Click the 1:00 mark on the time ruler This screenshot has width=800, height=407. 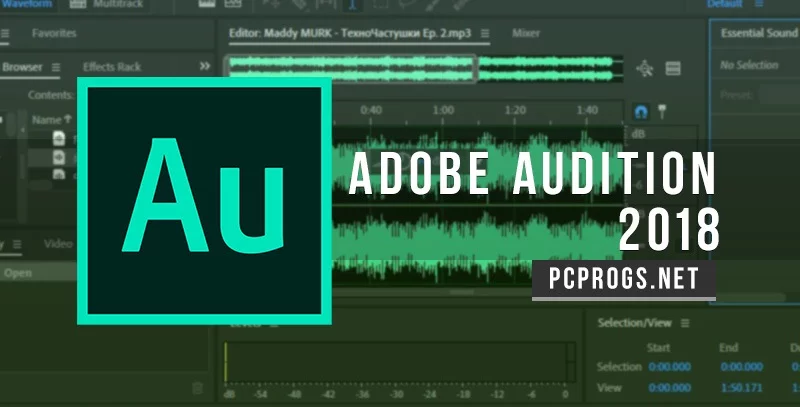coord(443,110)
